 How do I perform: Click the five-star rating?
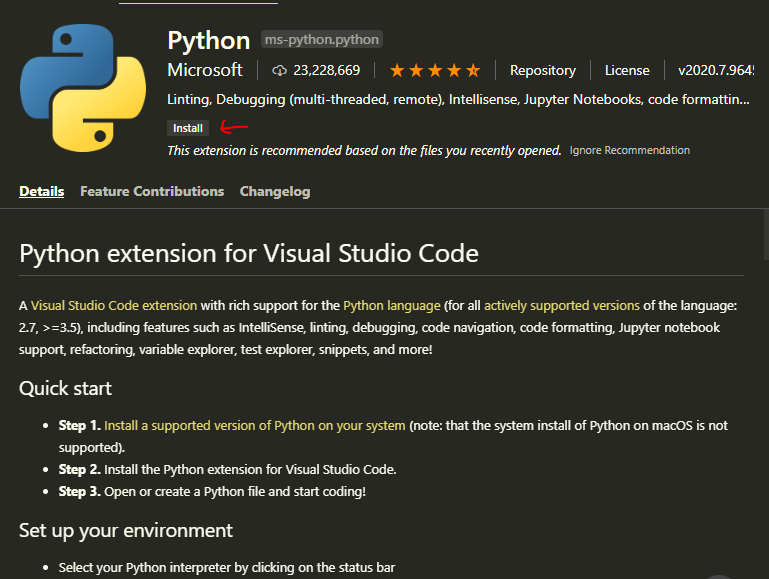click(435, 71)
